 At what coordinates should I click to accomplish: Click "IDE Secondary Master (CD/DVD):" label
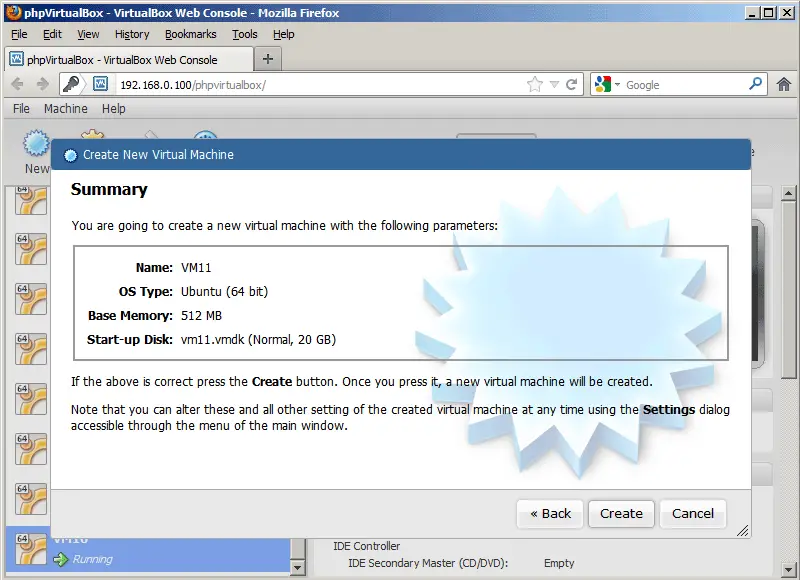pyautogui.click(x=428, y=563)
